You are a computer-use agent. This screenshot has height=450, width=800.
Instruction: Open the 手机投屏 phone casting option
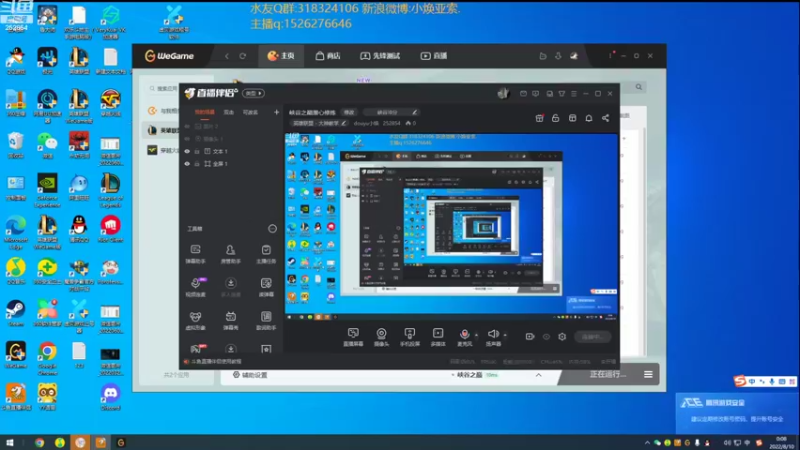click(x=410, y=337)
